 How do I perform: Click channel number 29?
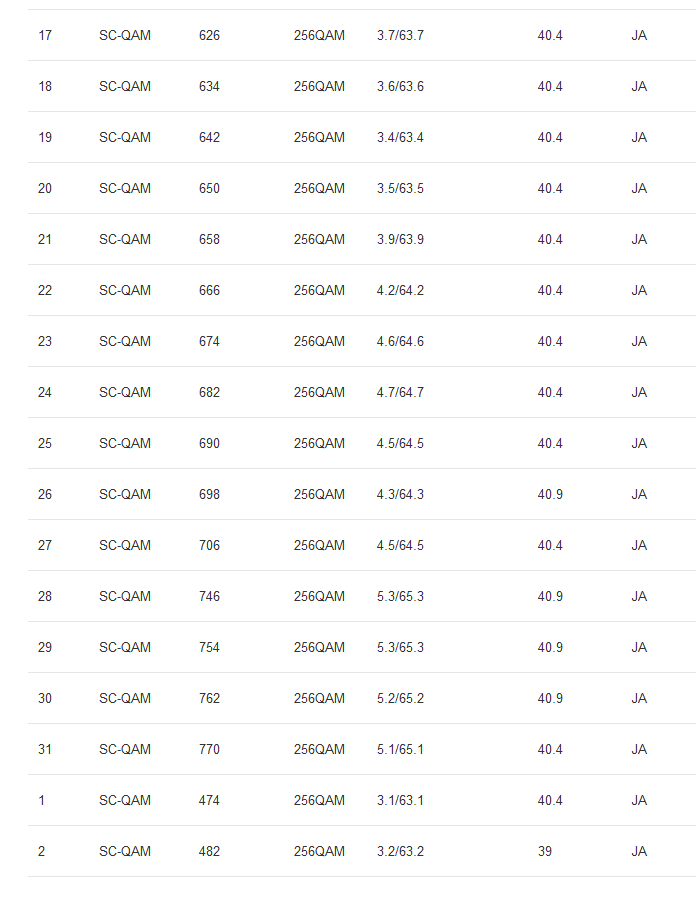pyautogui.click(x=45, y=647)
